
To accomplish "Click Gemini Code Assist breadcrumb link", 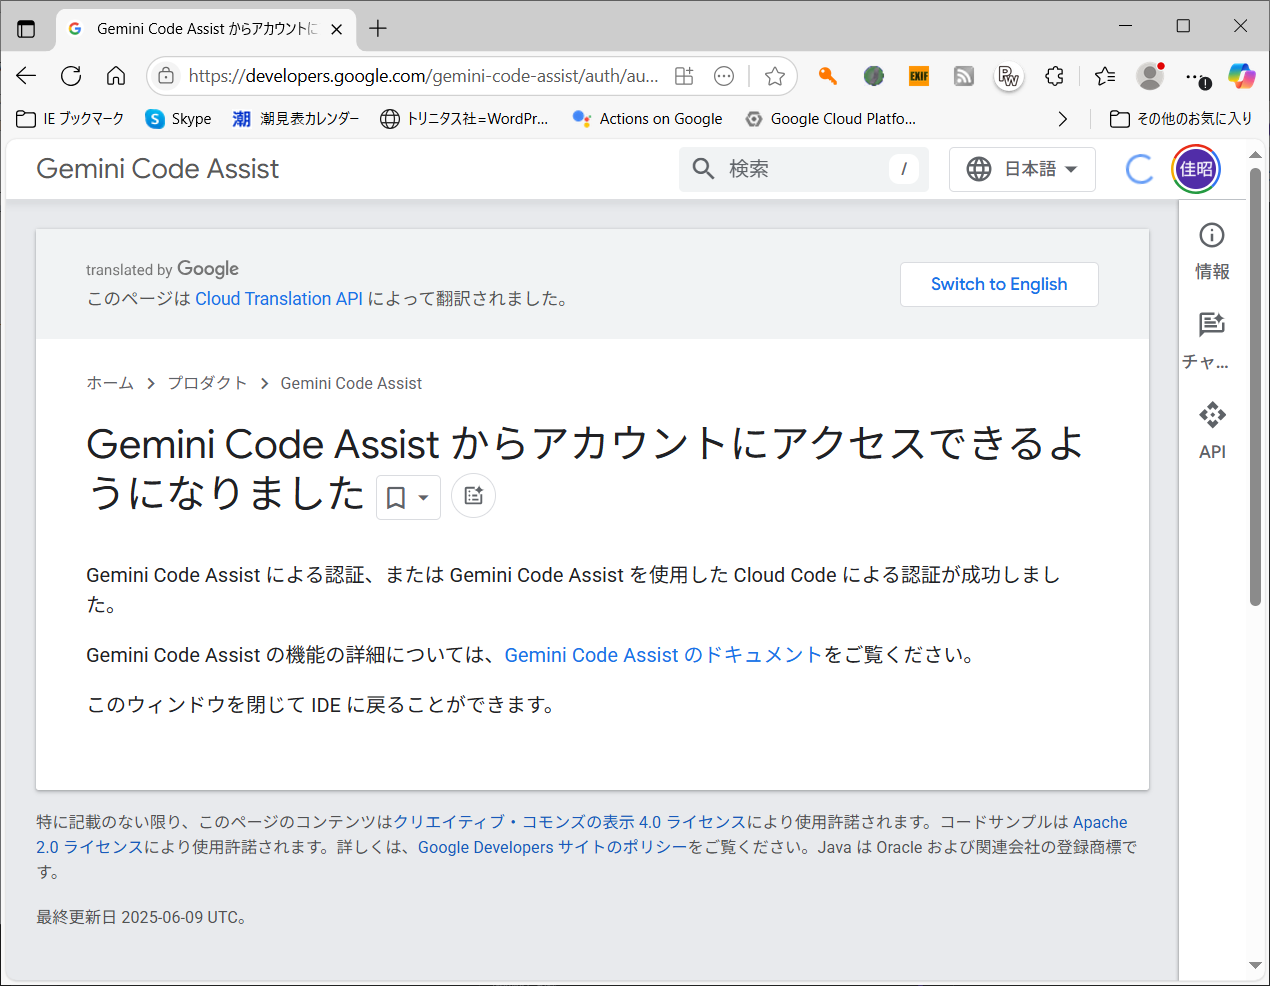I will click(351, 383).
